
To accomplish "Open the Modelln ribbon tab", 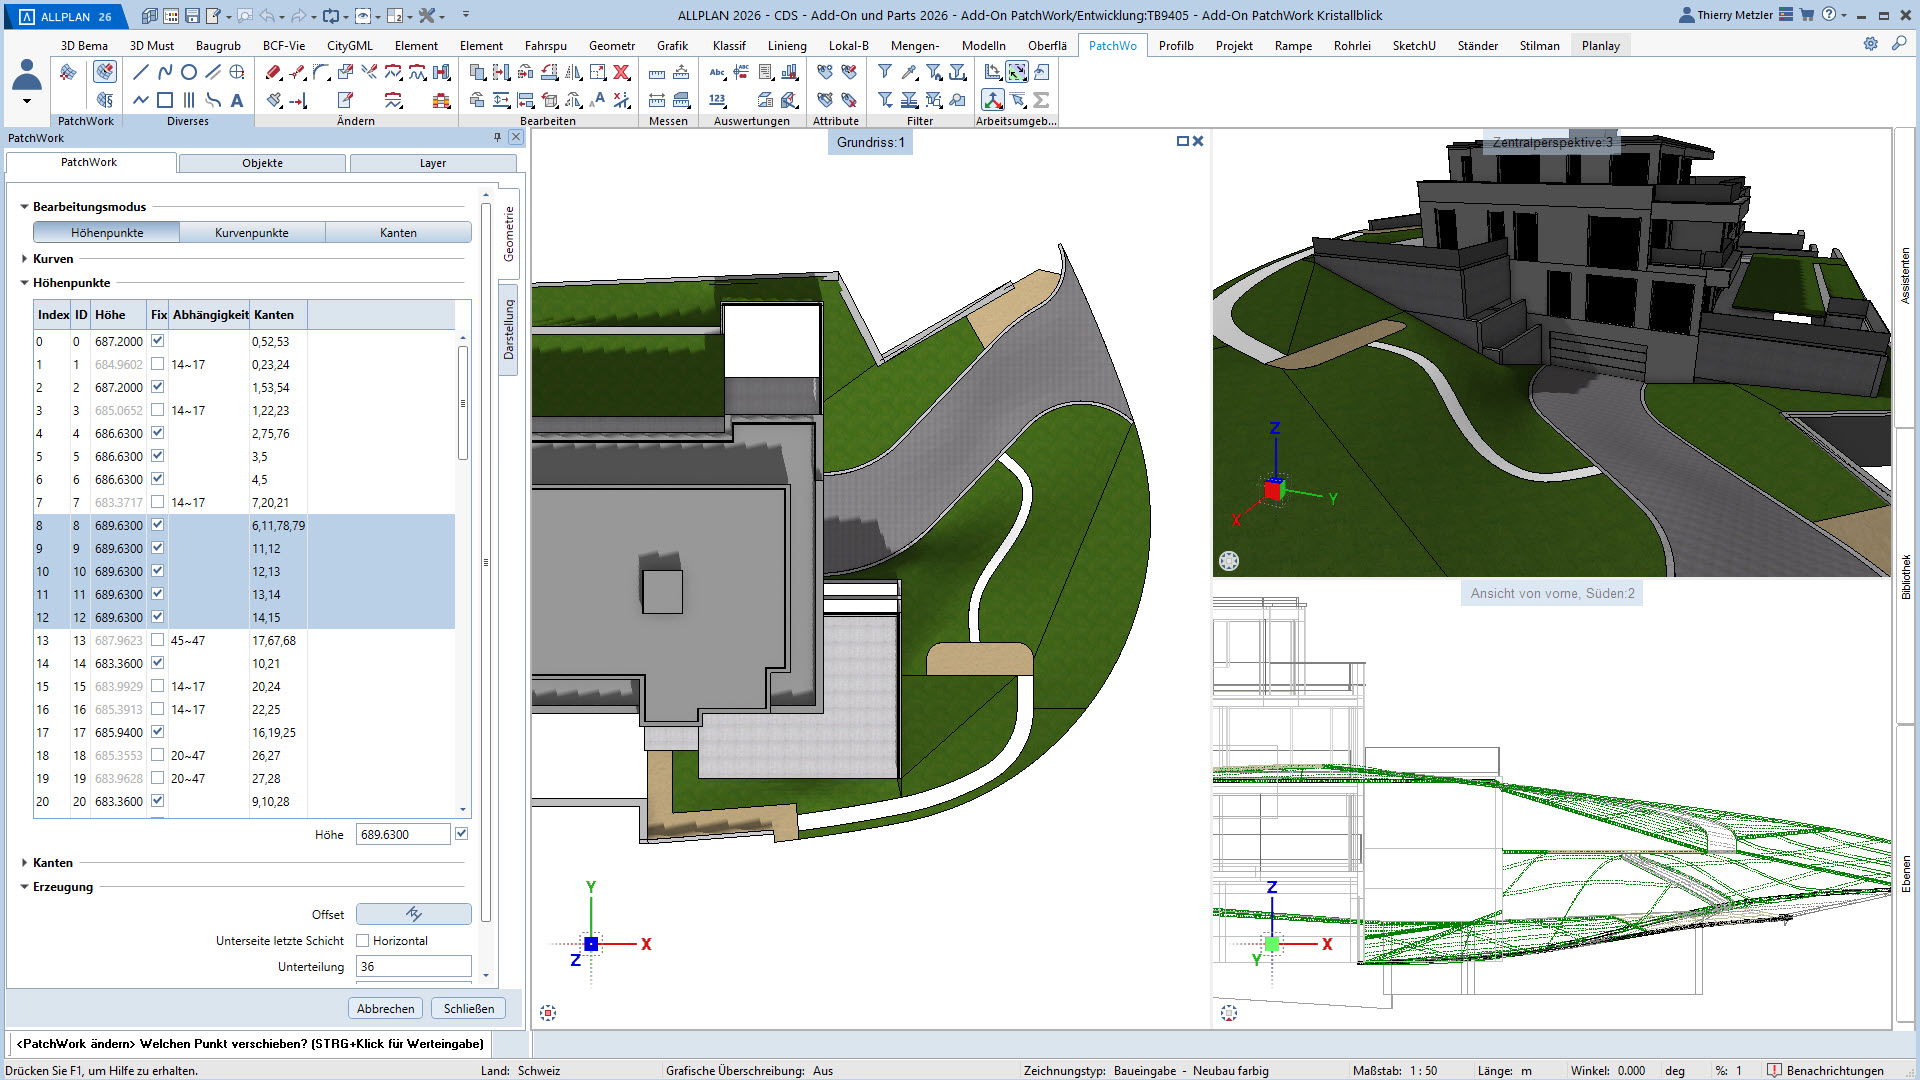I will pyautogui.click(x=983, y=46).
